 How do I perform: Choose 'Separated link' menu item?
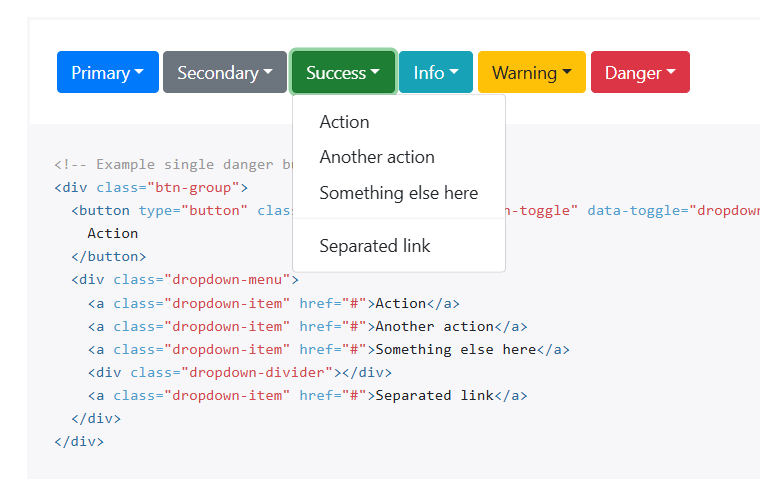coord(399,246)
